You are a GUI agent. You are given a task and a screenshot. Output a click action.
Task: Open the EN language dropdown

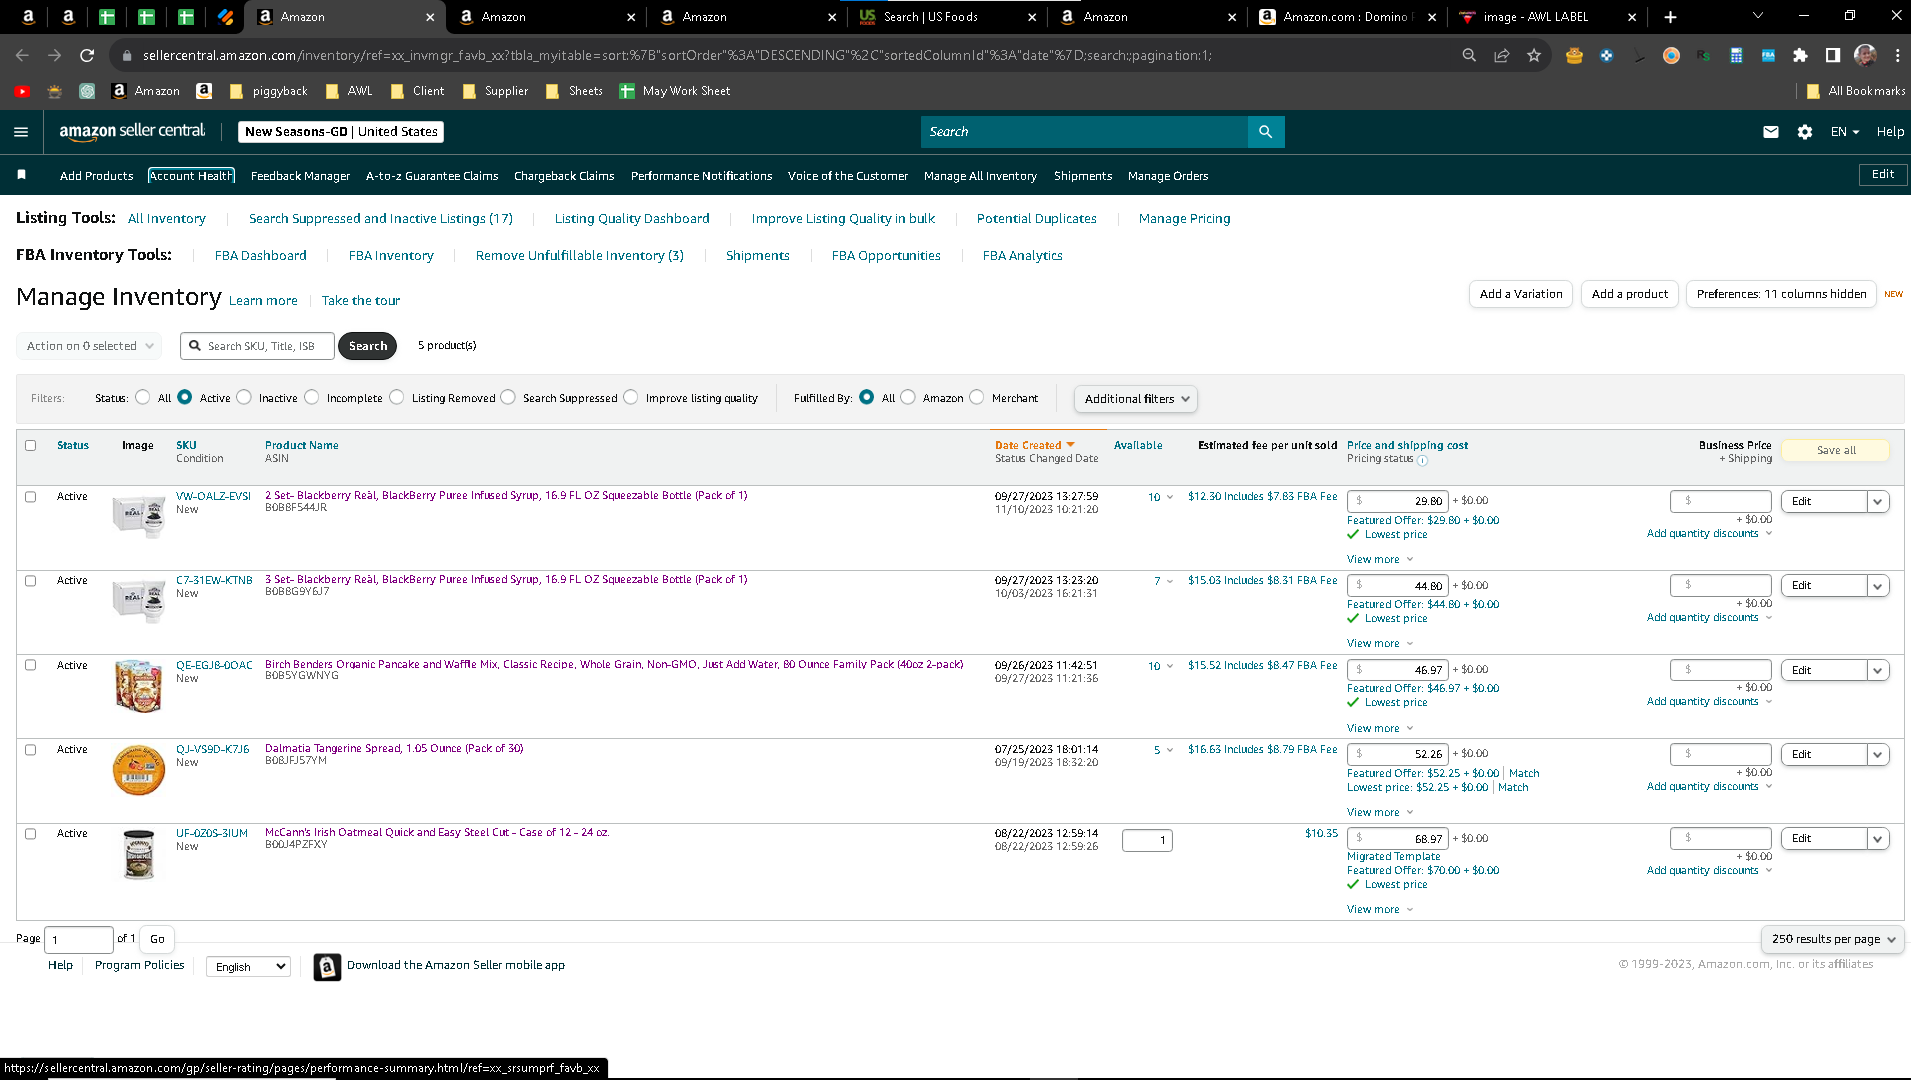point(1845,132)
